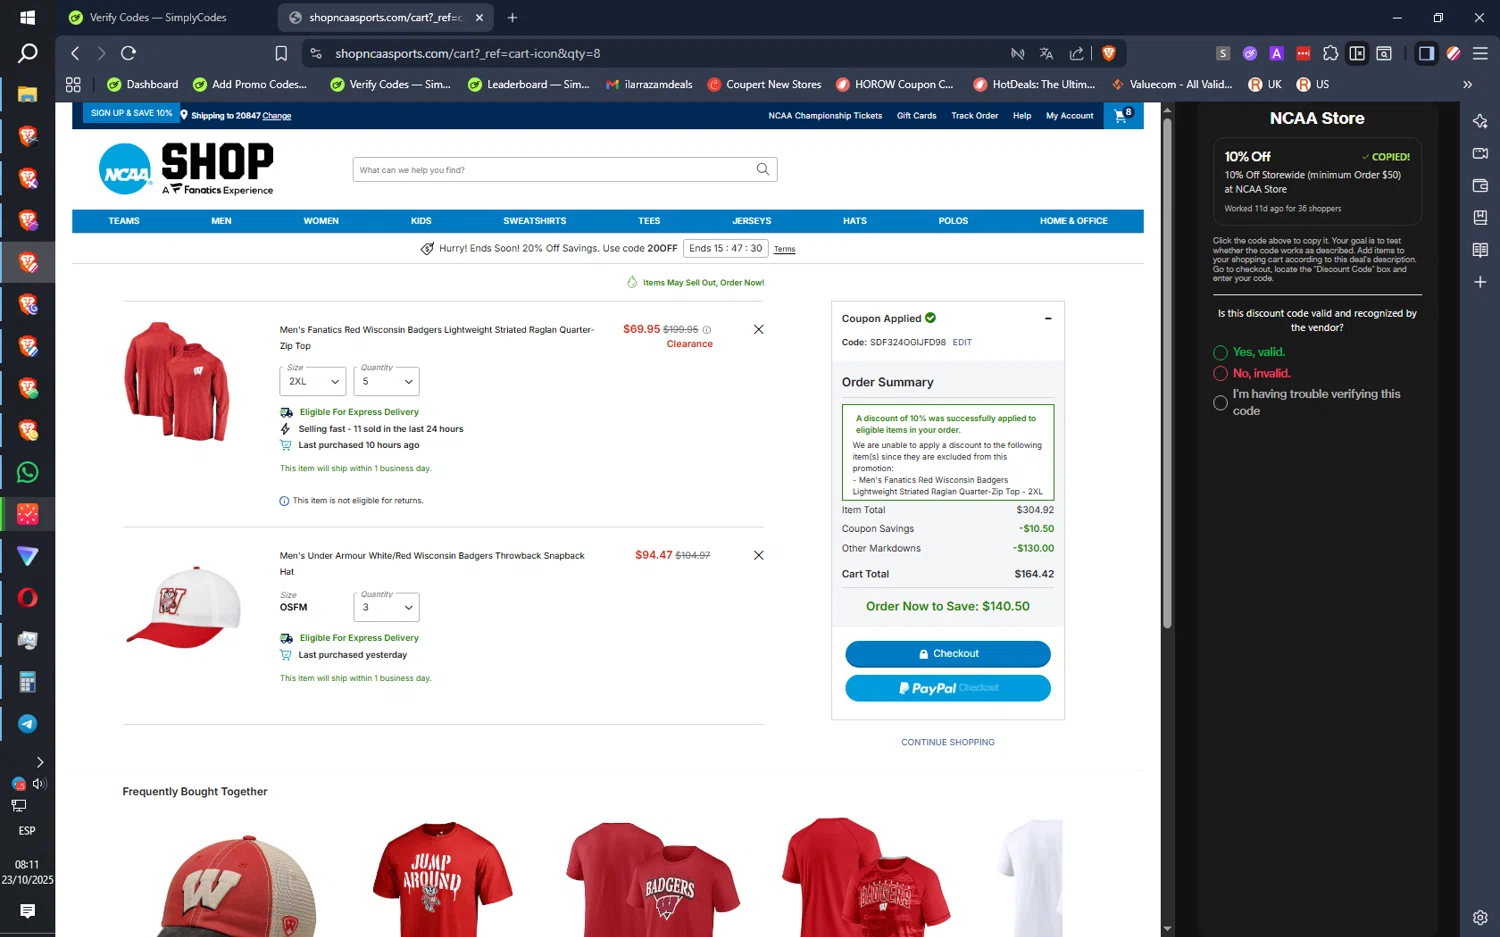The width and height of the screenshot is (1500, 937).
Task: Click the PayPal Checkout button
Action: [x=948, y=688]
